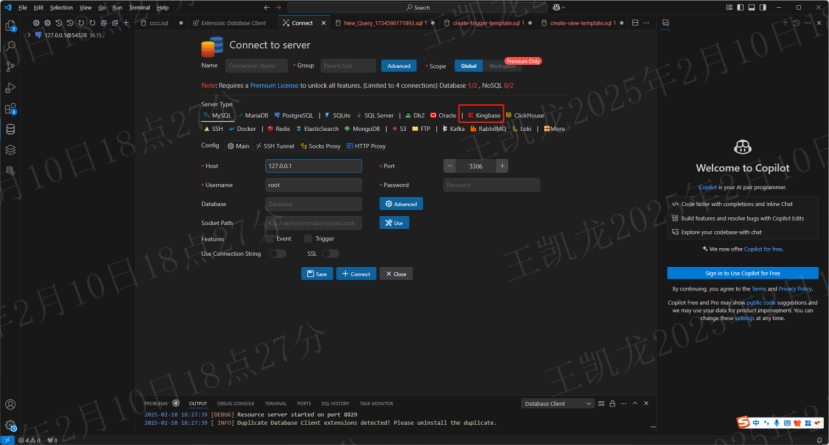Clear output list icon

point(601,403)
